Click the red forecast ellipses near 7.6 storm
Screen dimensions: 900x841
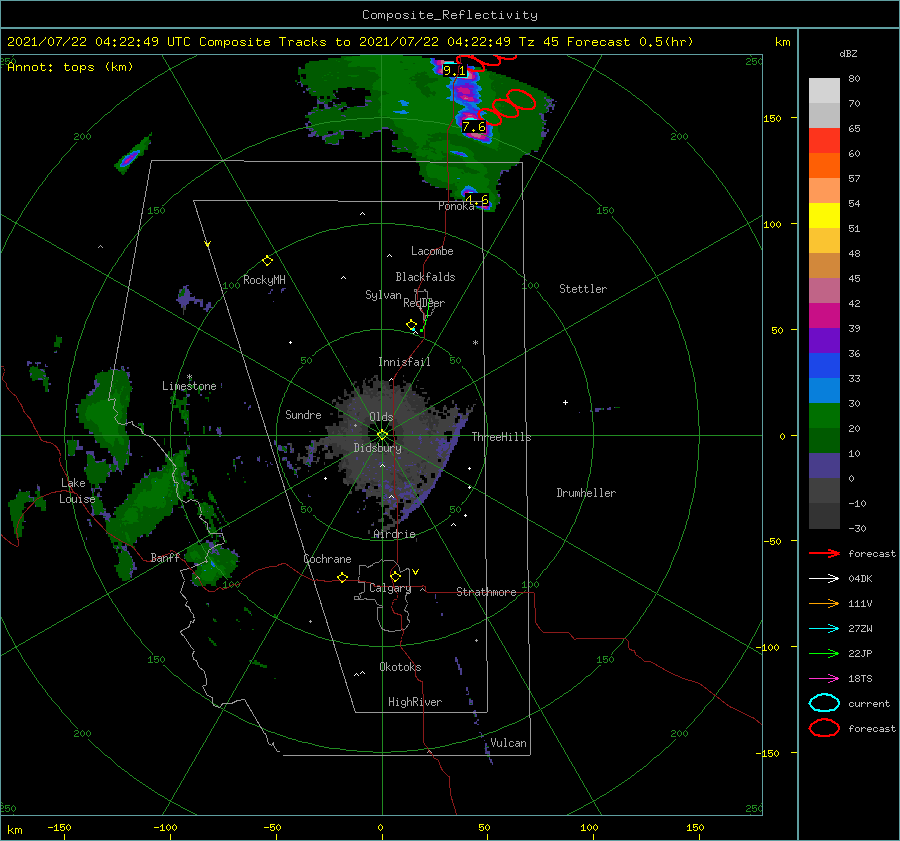tap(506, 107)
